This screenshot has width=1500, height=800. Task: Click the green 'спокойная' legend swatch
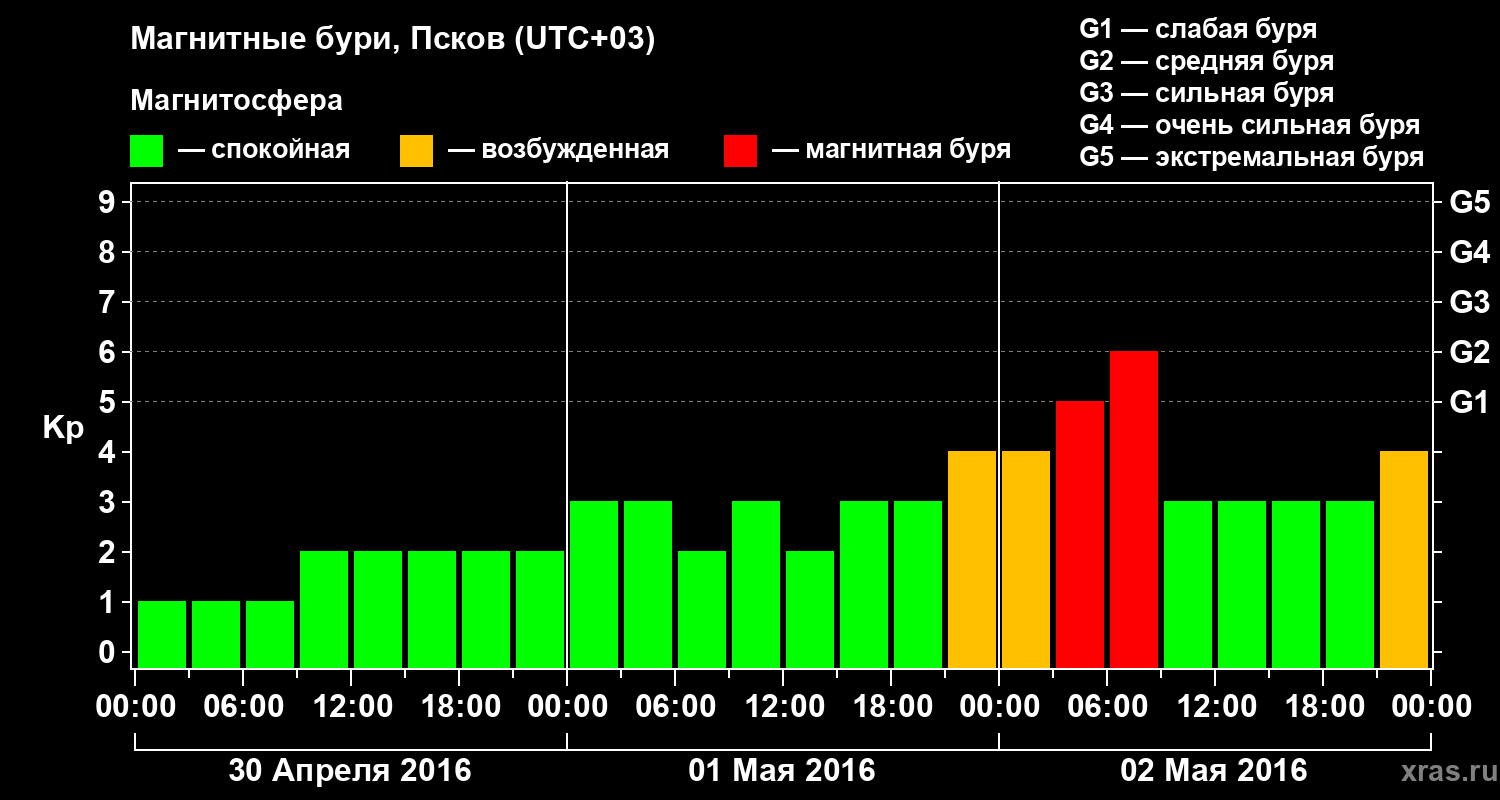click(x=146, y=151)
